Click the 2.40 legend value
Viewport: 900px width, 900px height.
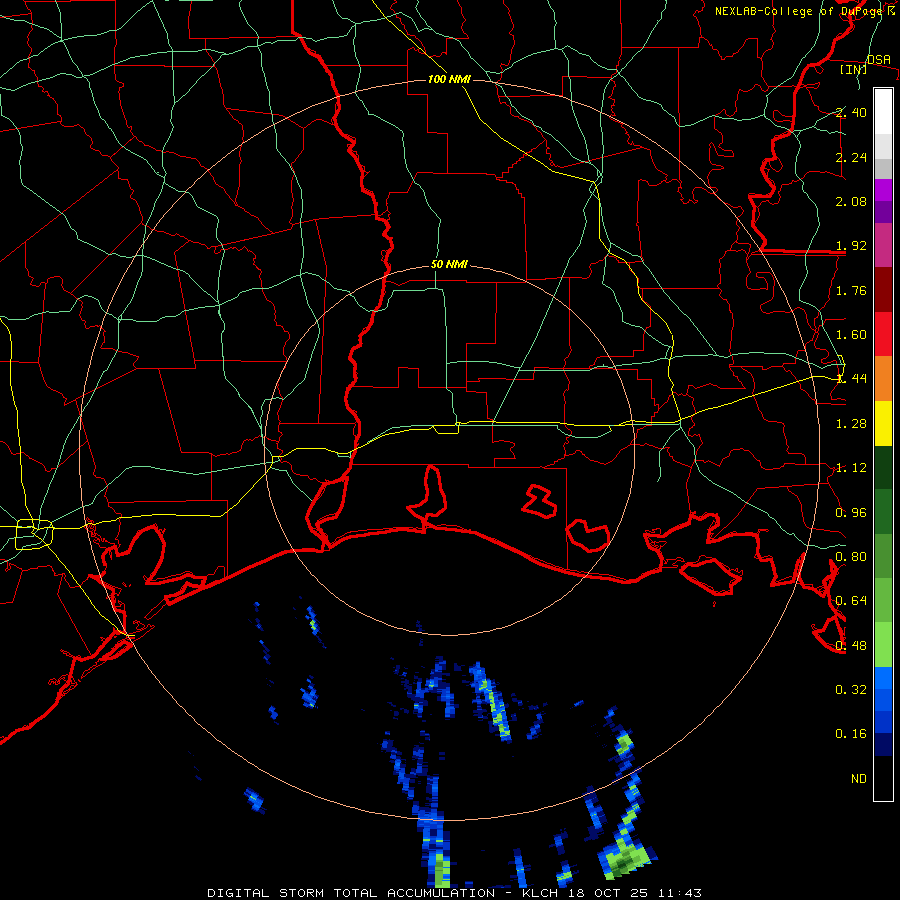click(x=851, y=112)
